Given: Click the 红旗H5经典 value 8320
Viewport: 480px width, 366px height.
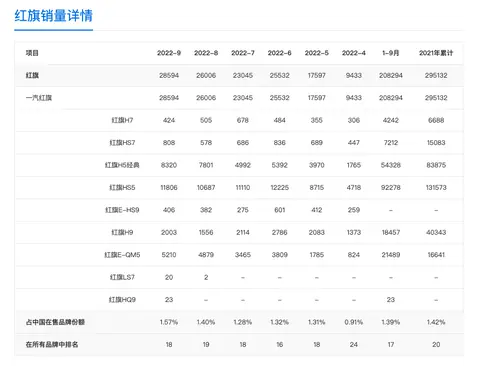Looking at the screenshot, I should point(169,165).
